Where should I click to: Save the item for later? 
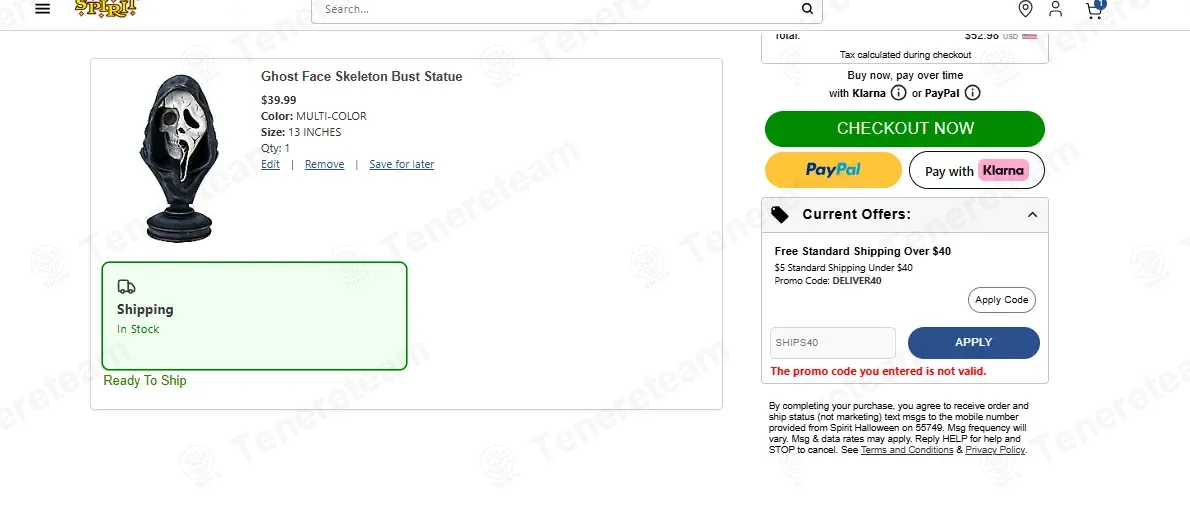point(401,164)
